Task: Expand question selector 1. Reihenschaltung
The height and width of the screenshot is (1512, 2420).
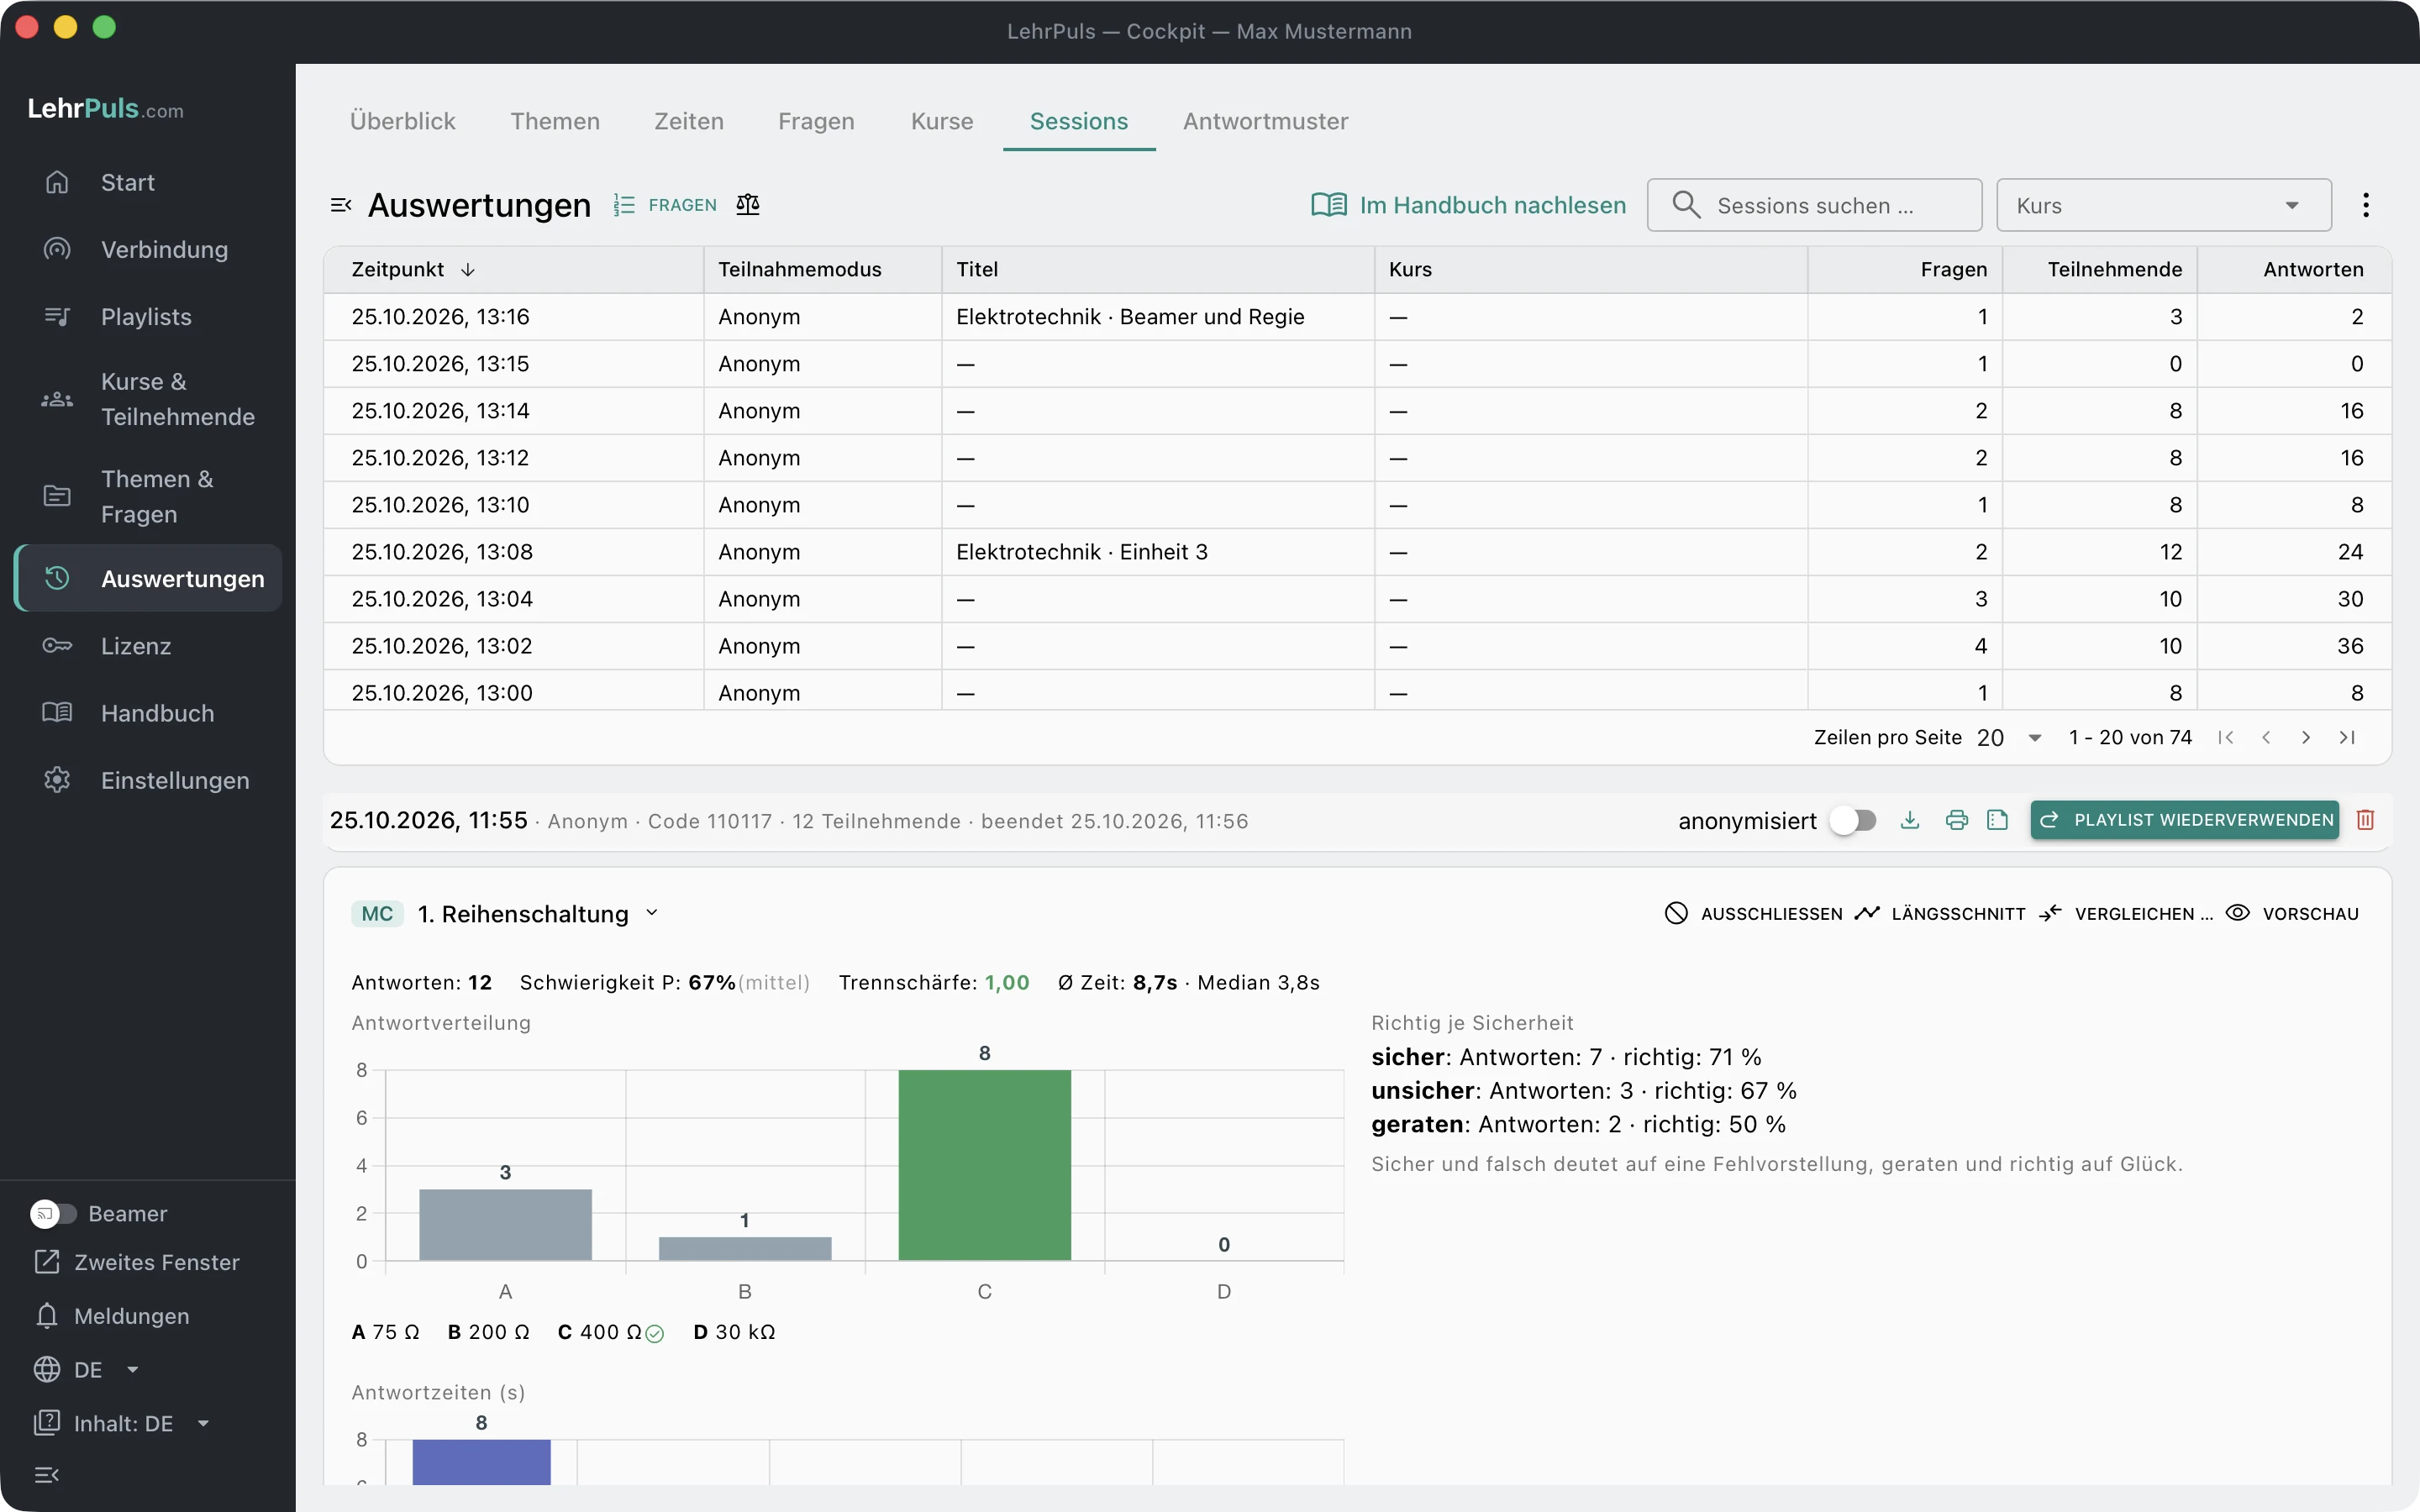Action: point(538,913)
